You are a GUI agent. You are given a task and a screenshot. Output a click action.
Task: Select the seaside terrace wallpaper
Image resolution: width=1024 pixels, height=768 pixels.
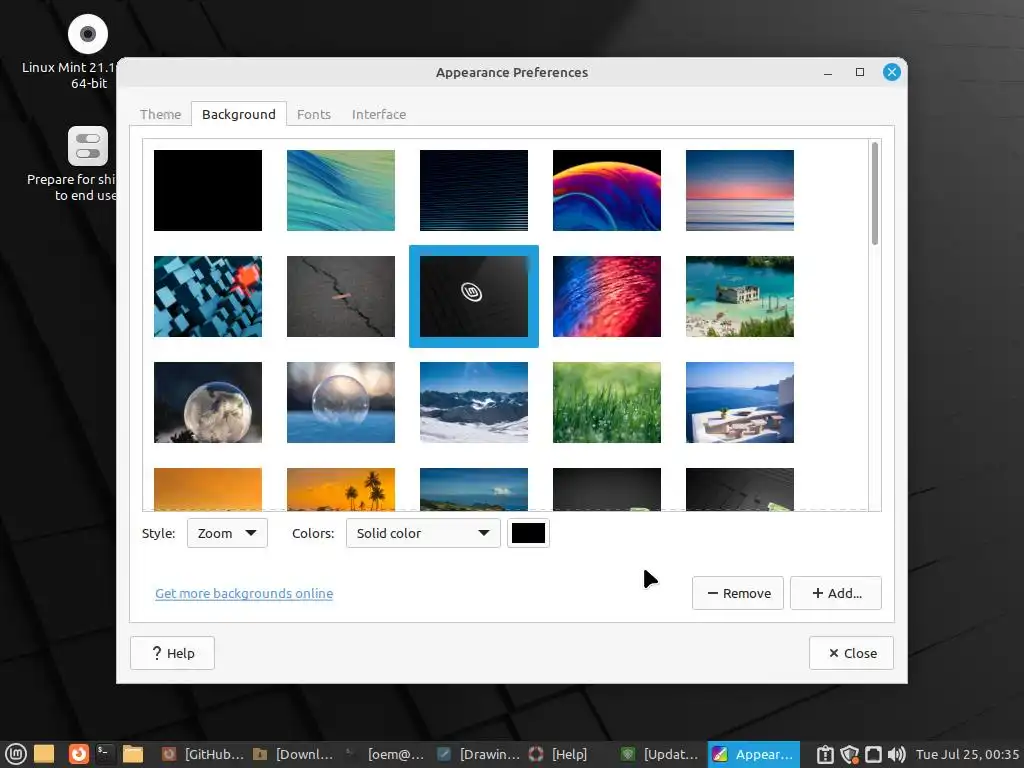pos(740,402)
